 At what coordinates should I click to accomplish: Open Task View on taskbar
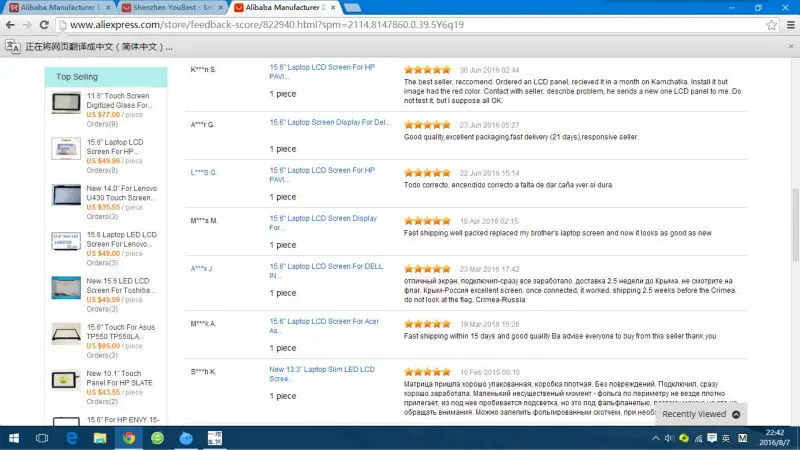(x=42, y=438)
